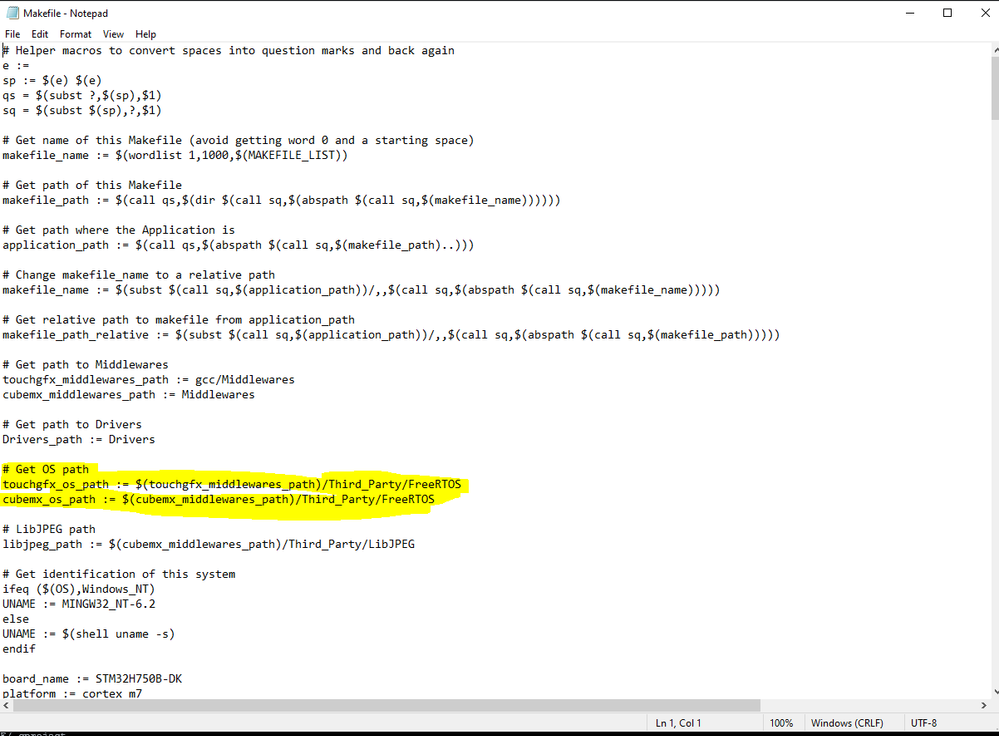The width and height of the screenshot is (999, 736).
Task: Click the '# LibJPEG path' comment
Action: pyautogui.click(x=48, y=530)
